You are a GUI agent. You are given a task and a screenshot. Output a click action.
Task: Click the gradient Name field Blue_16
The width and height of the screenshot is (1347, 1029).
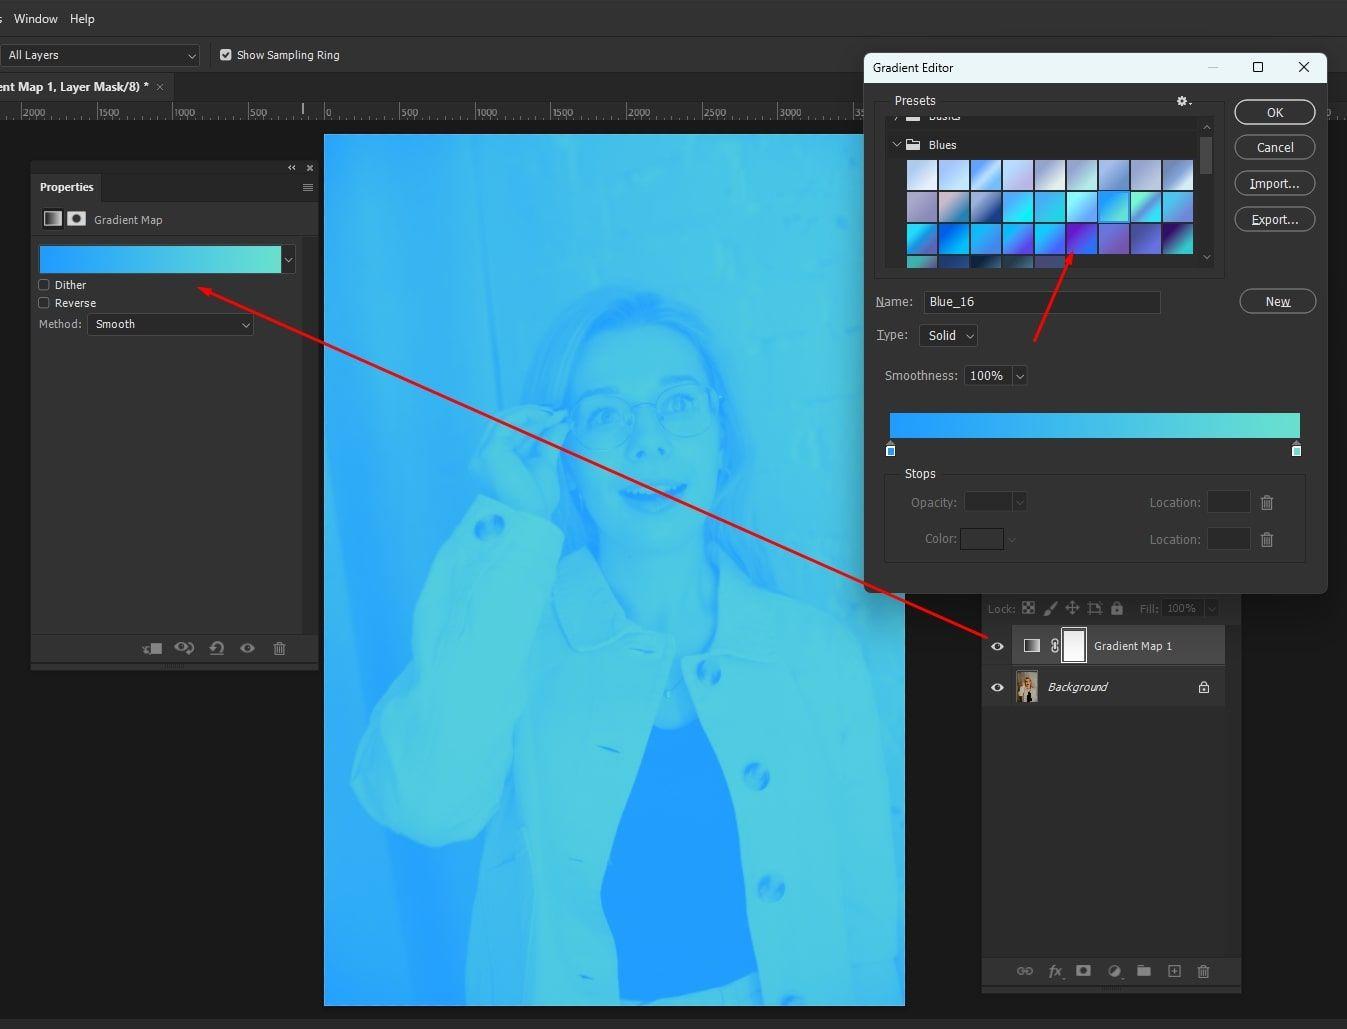pyautogui.click(x=1042, y=302)
